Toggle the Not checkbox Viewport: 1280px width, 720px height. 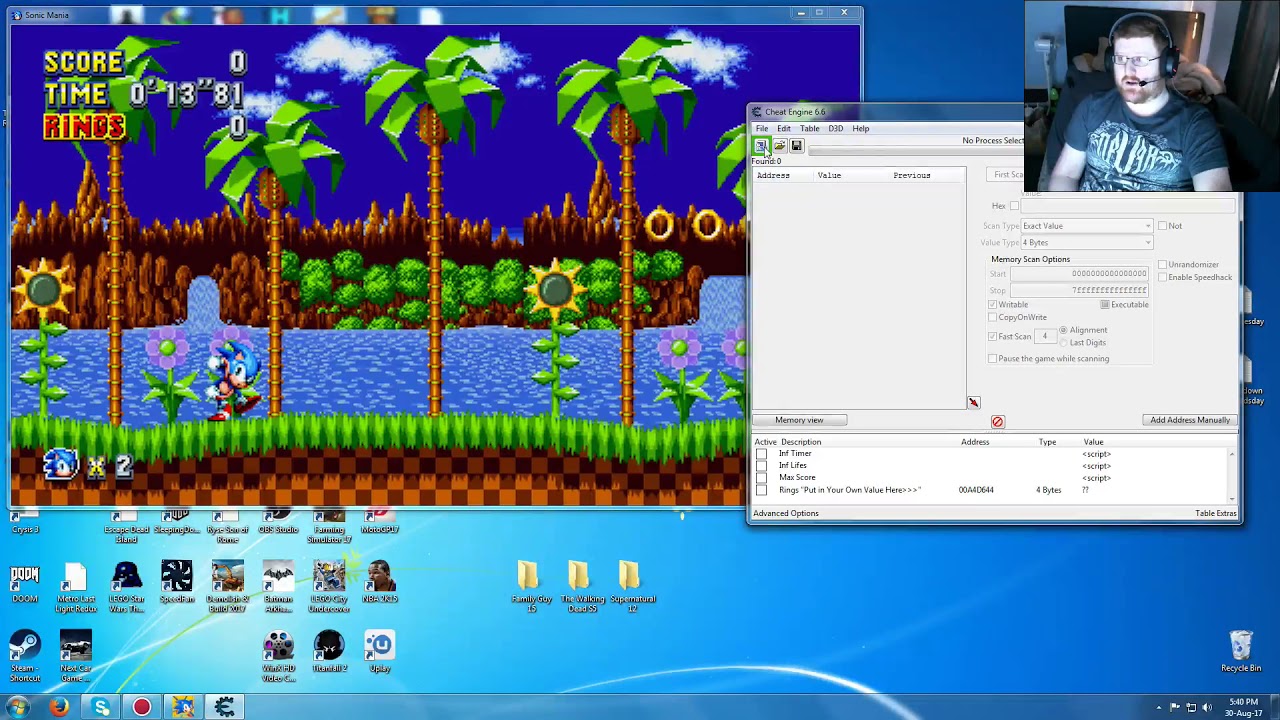coord(1162,226)
